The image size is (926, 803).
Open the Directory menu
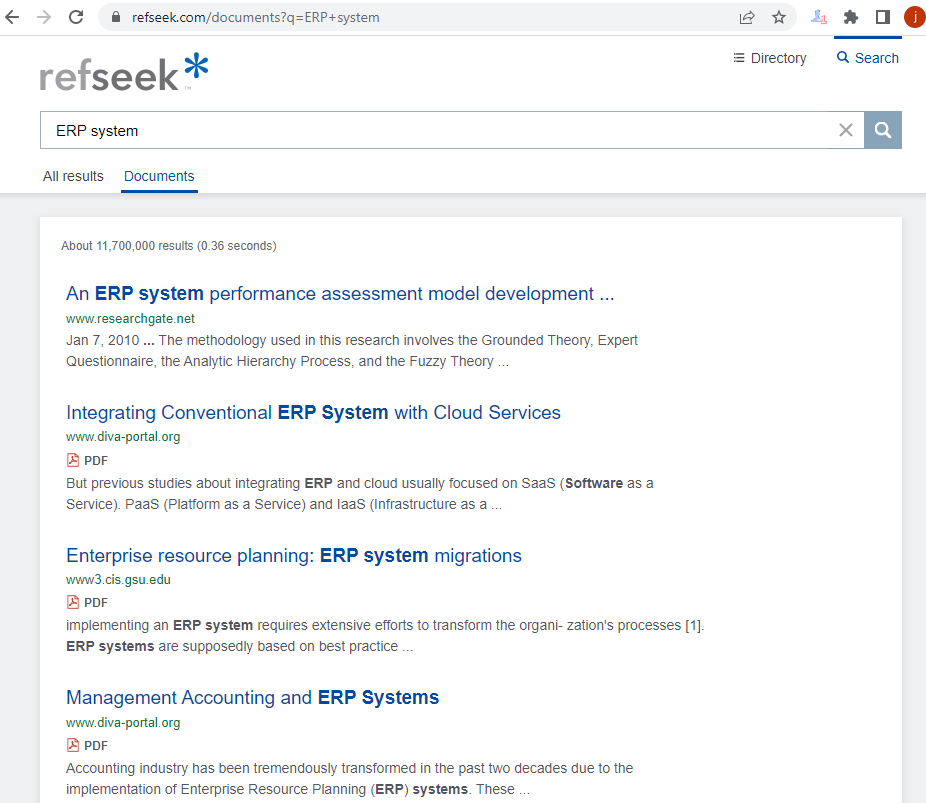[x=770, y=58]
